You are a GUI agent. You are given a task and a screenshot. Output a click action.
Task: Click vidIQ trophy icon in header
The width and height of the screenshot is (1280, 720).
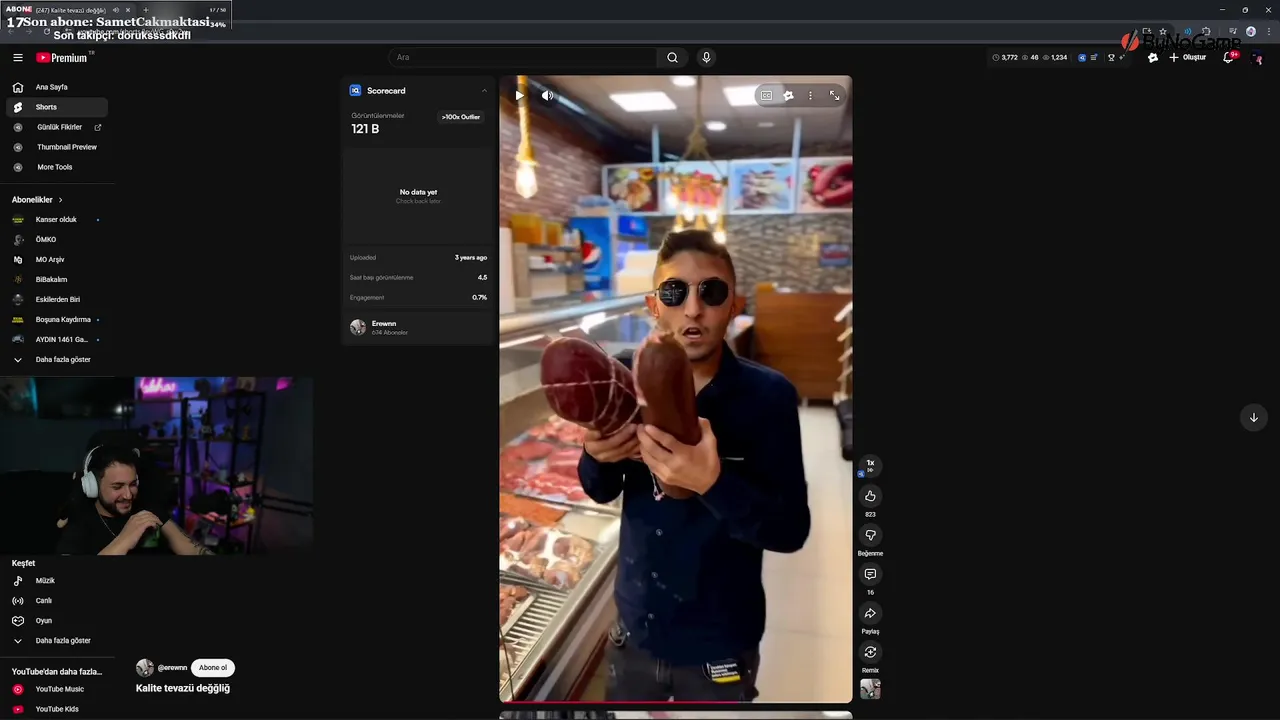[1111, 58]
